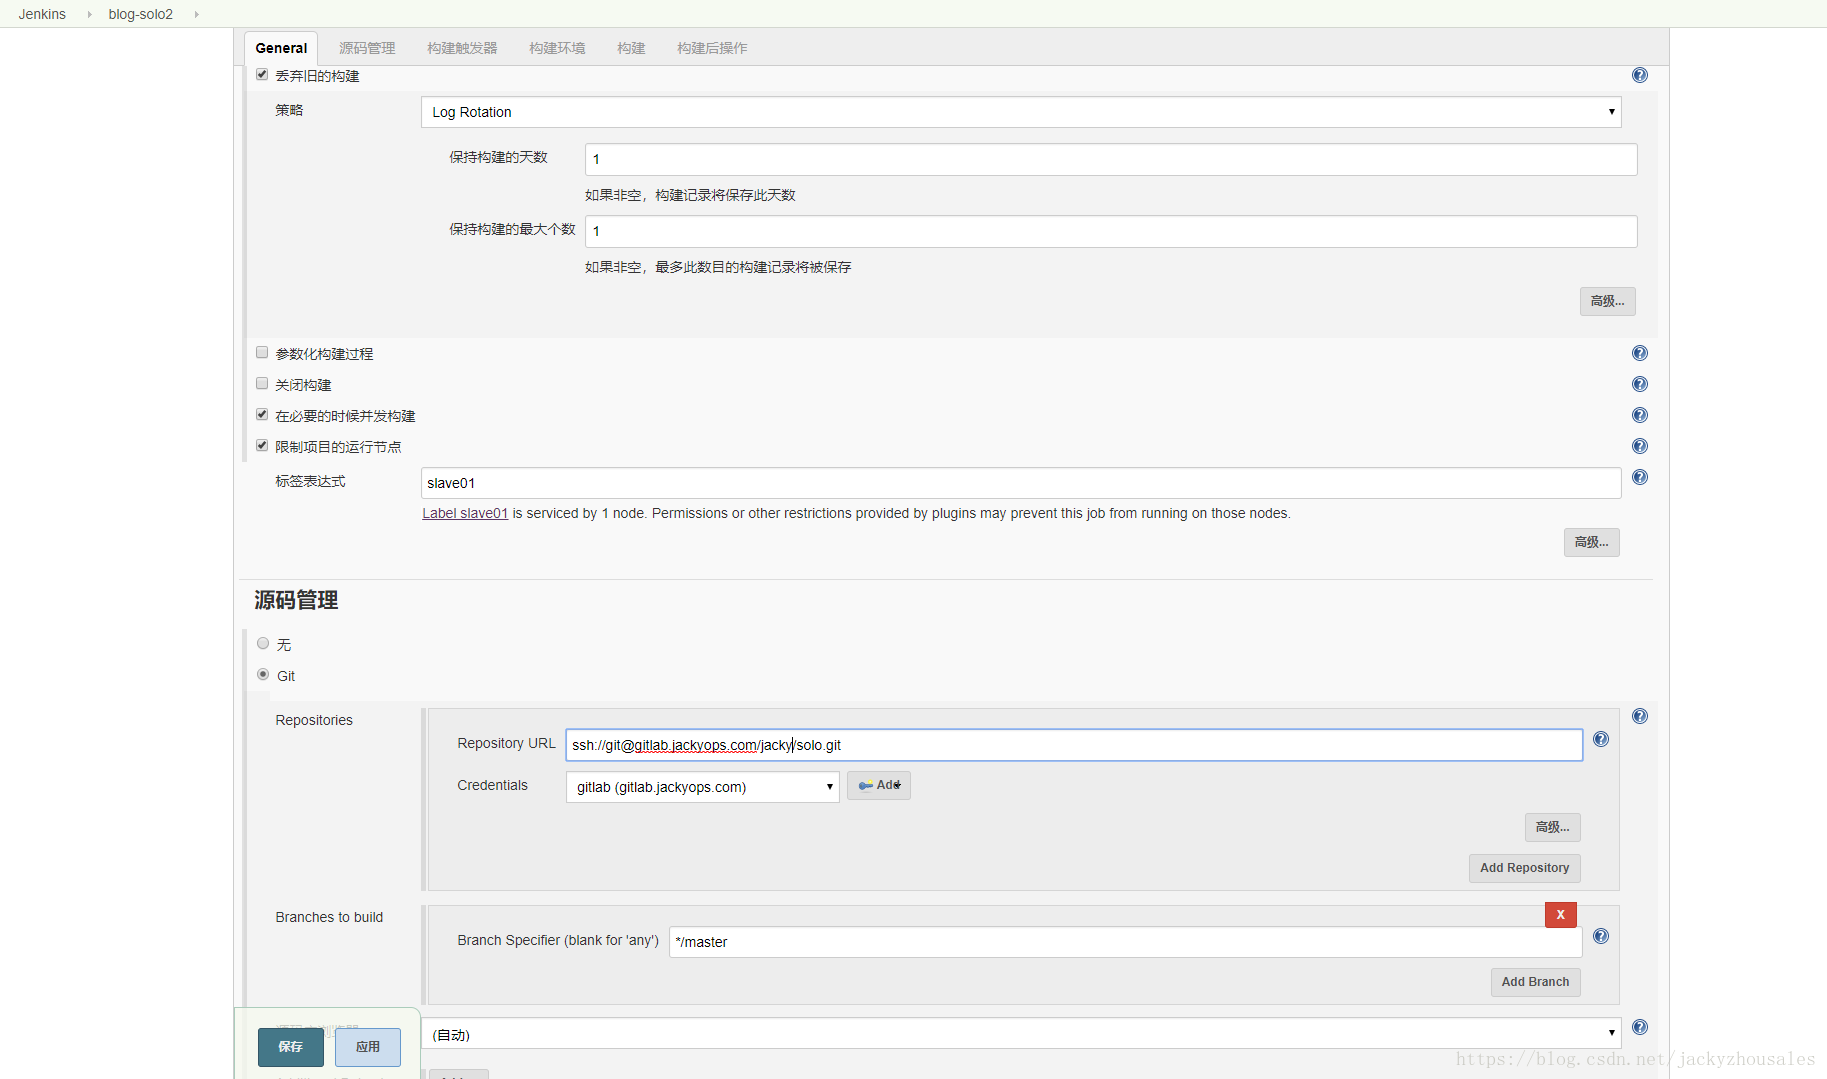Open blog-solo2 breadcrumb link
Viewport: 1827px width, 1079px height.
141,14
